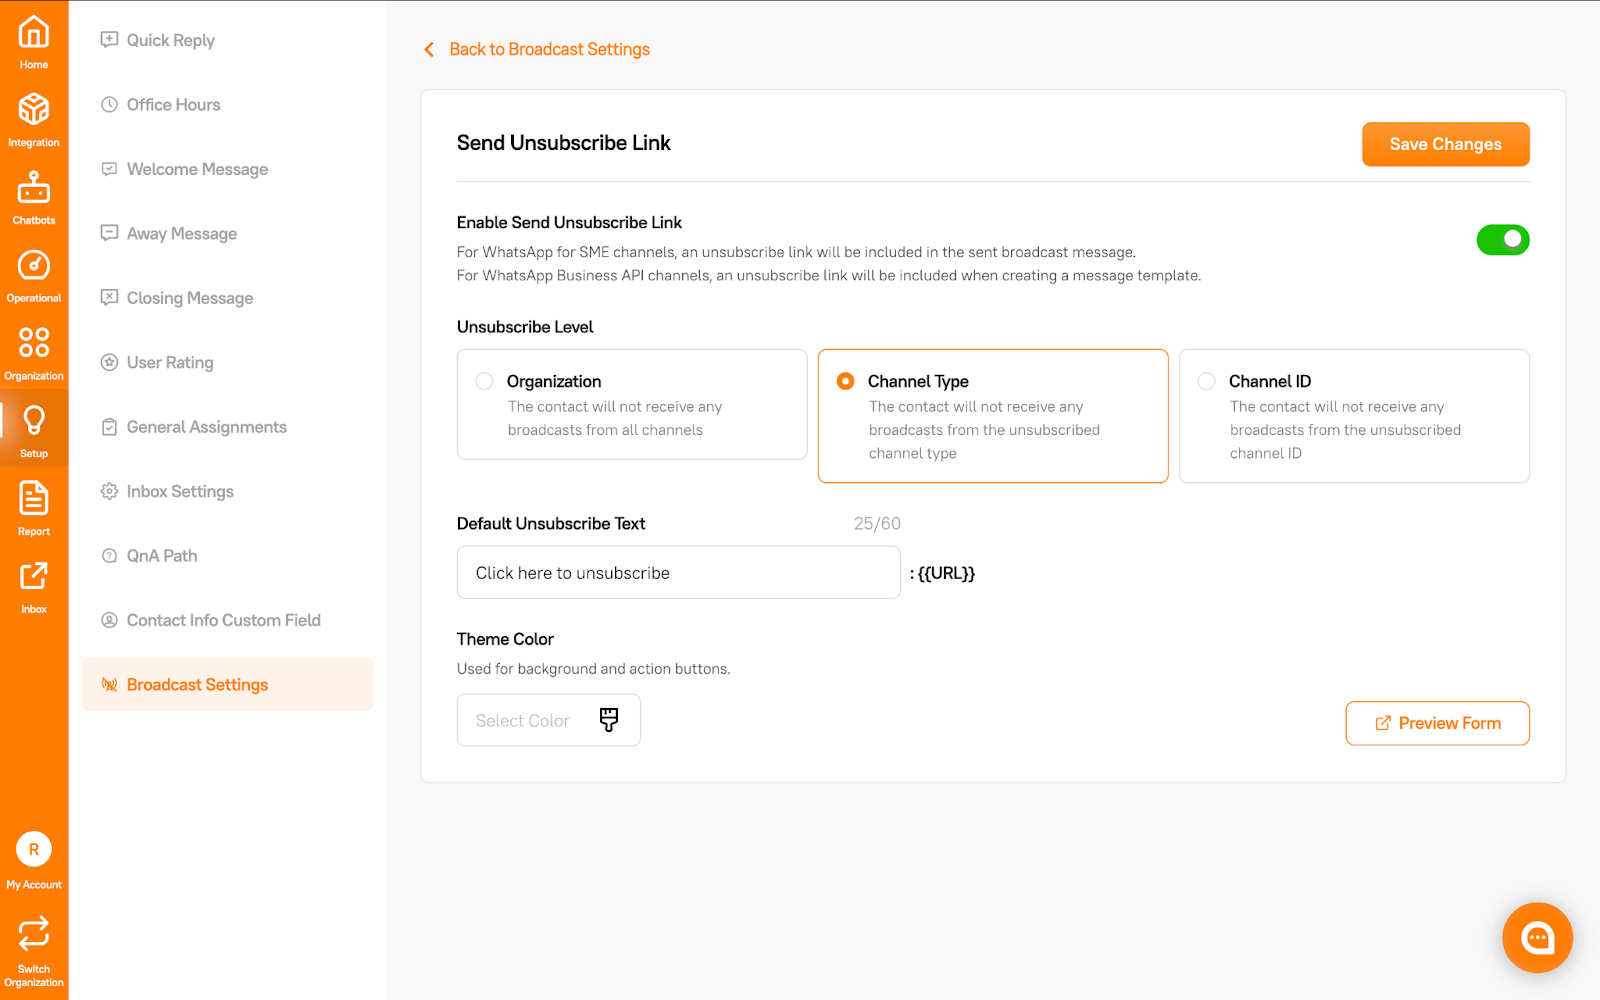The height and width of the screenshot is (1000, 1600).
Task: Click the Welcome Message icon
Action: (x=110, y=169)
